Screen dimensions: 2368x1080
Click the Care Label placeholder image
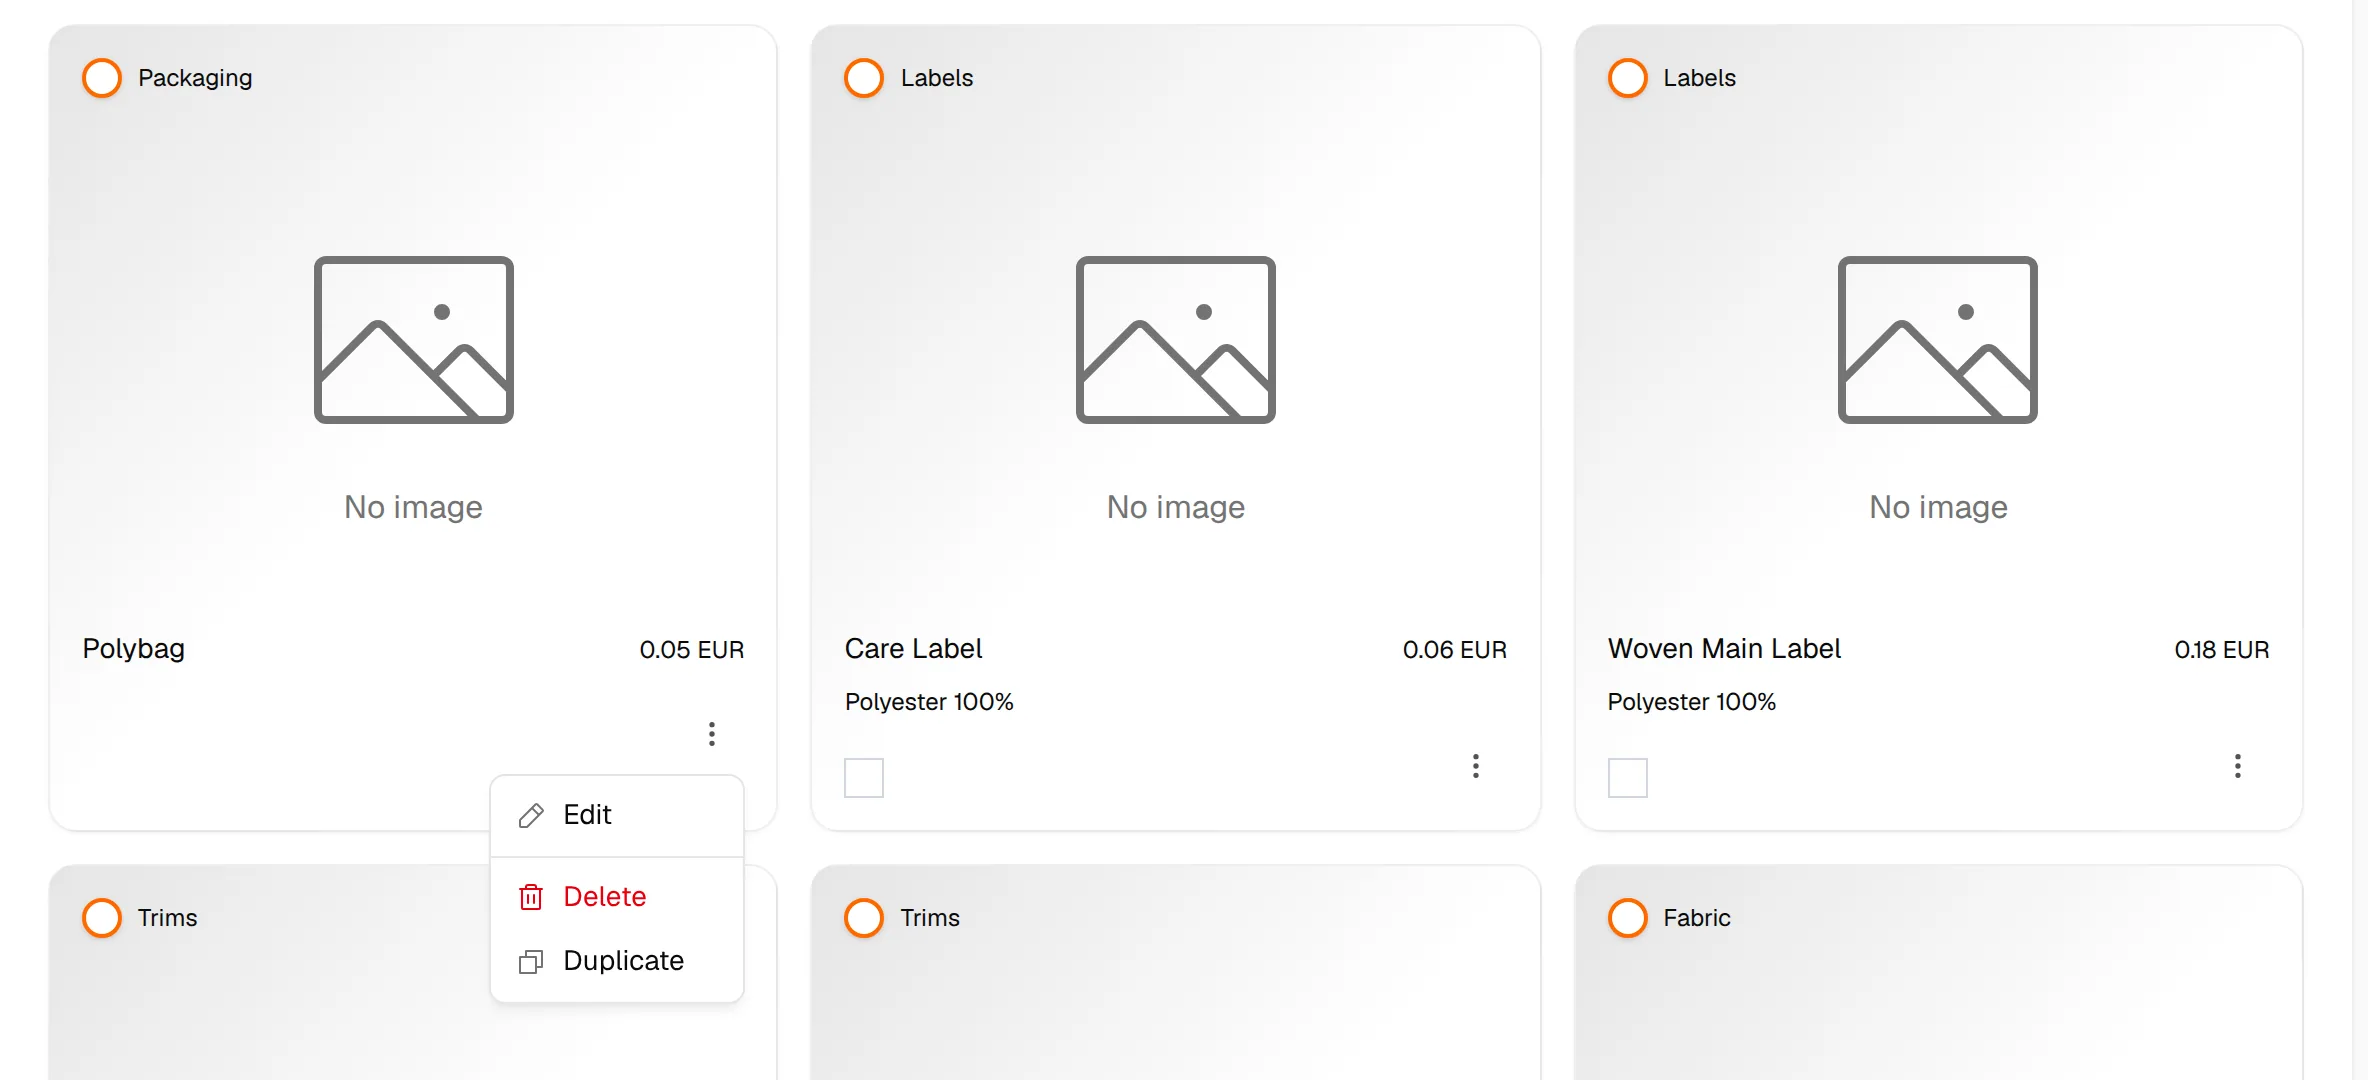click(x=1176, y=340)
